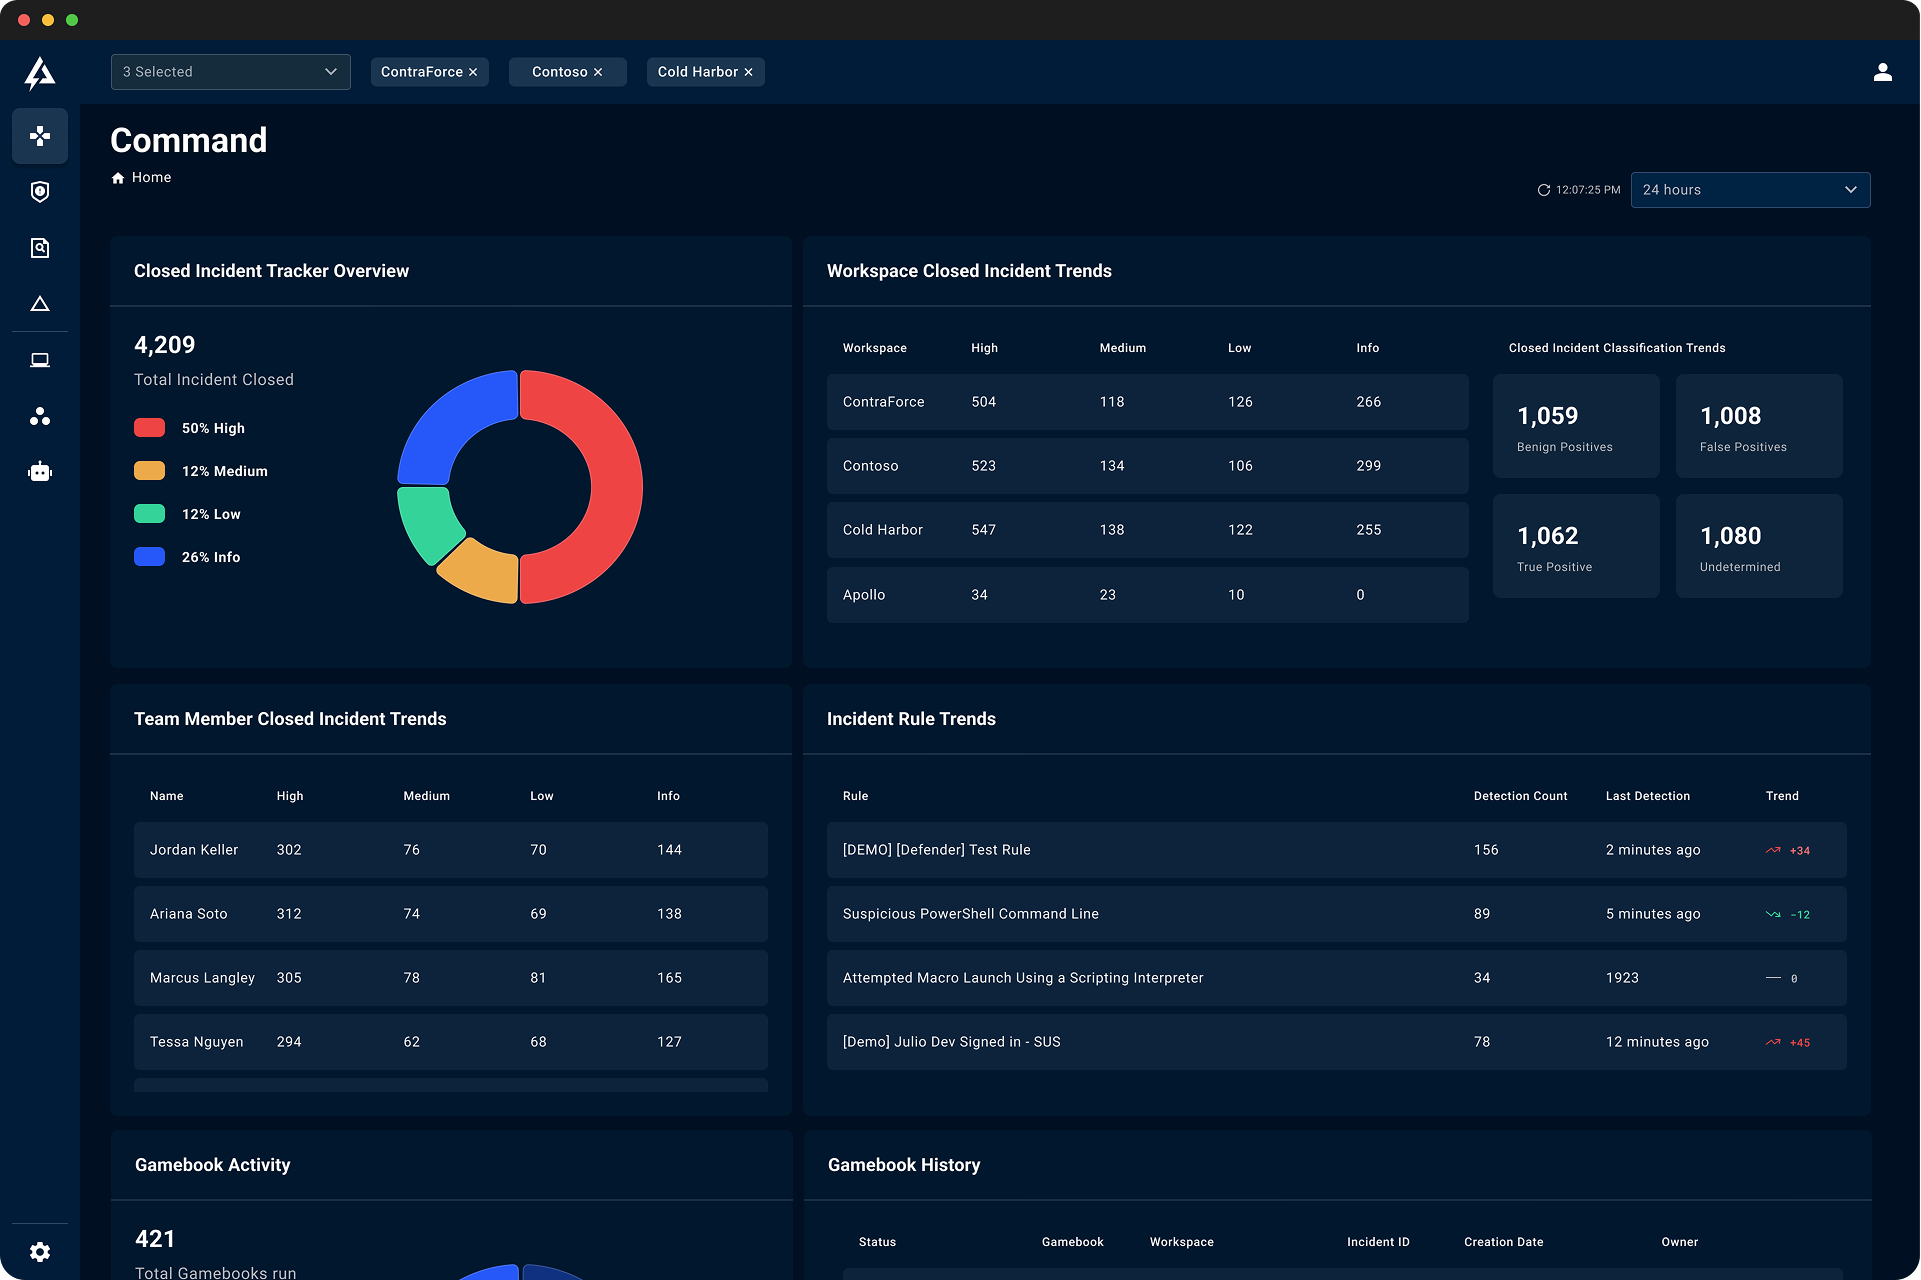This screenshot has width=1921, height=1280.
Task: Click the Suspicious PowerShell Command Line rule
Action: [x=970, y=914]
